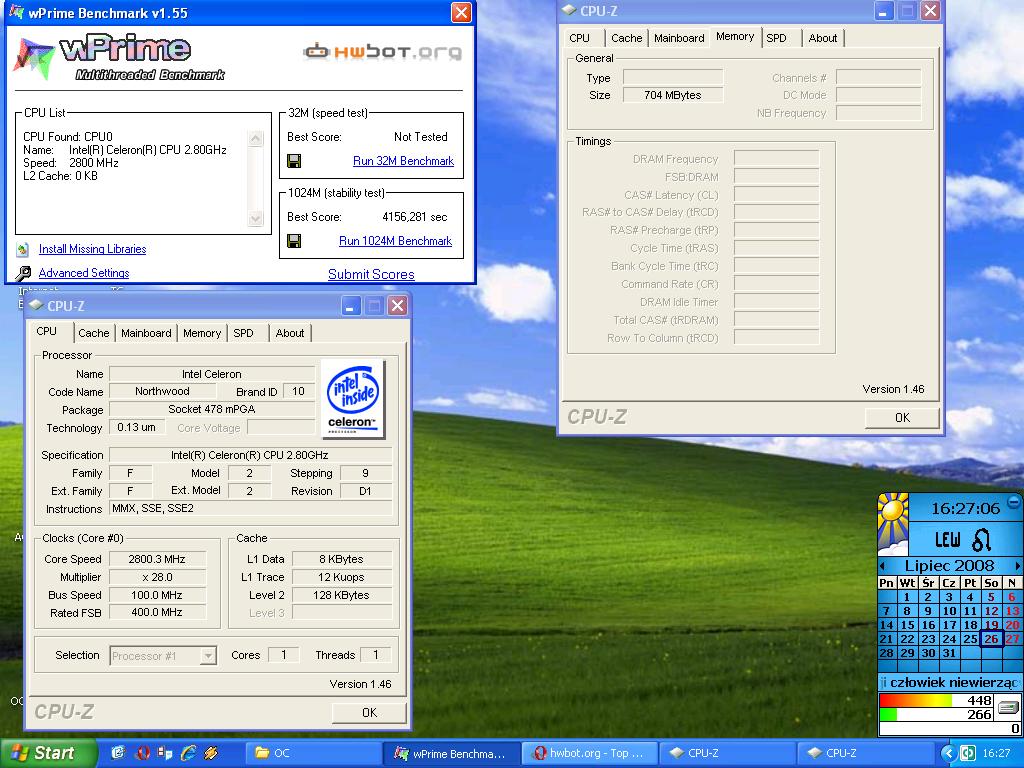Image resolution: width=1024 pixels, height=768 pixels.
Task: Click the Level 2 cache 128 KBytes field
Action: 342,595
